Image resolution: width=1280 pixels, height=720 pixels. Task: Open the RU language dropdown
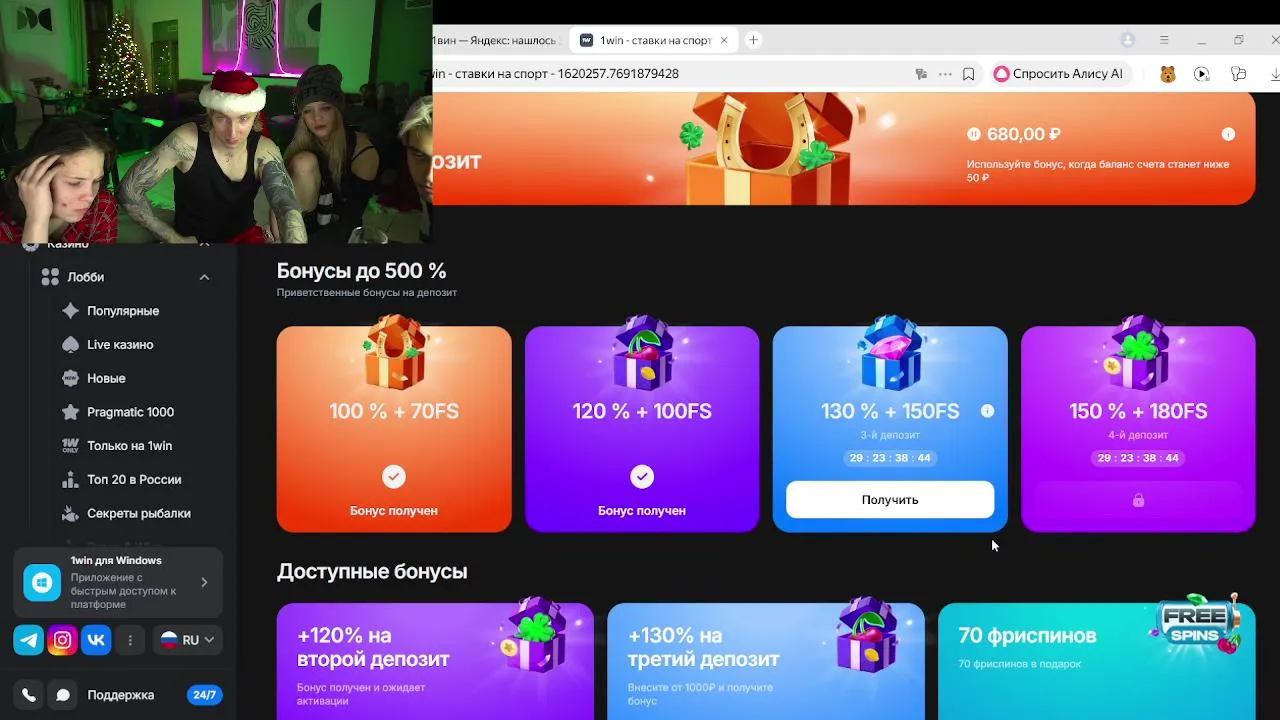tap(187, 640)
